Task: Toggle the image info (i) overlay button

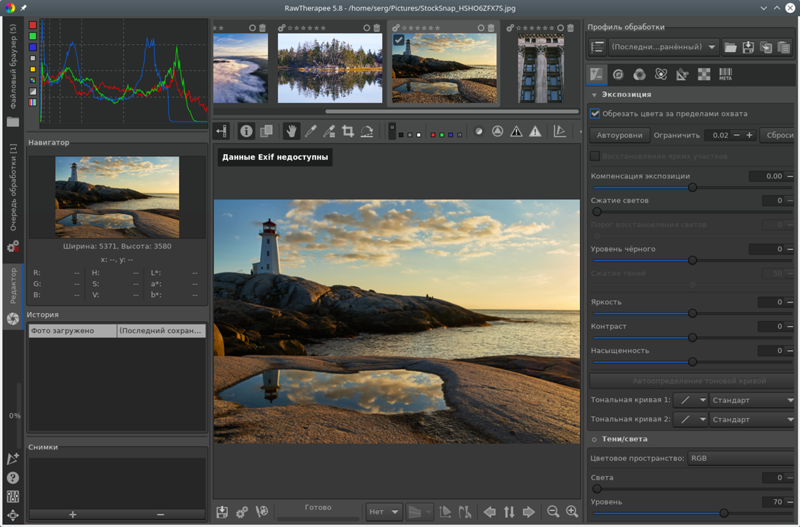Action: point(246,132)
